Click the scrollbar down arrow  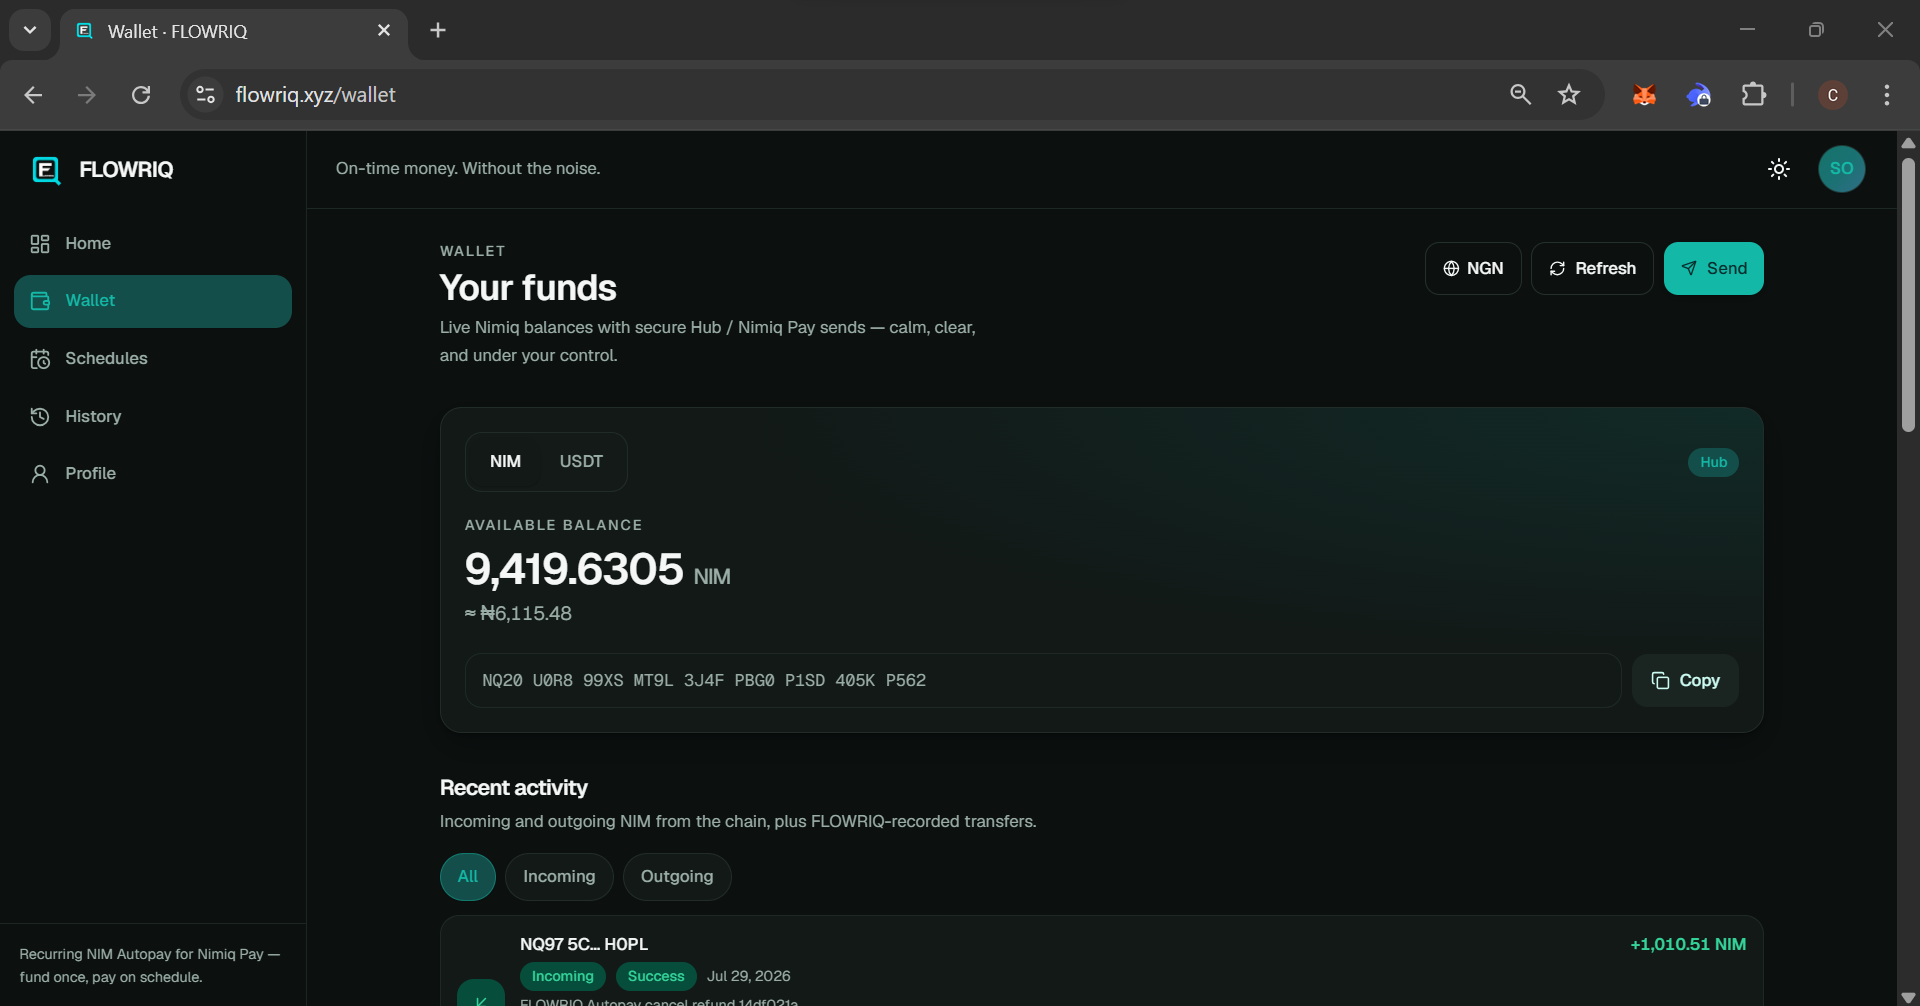[x=1908, y=997]
